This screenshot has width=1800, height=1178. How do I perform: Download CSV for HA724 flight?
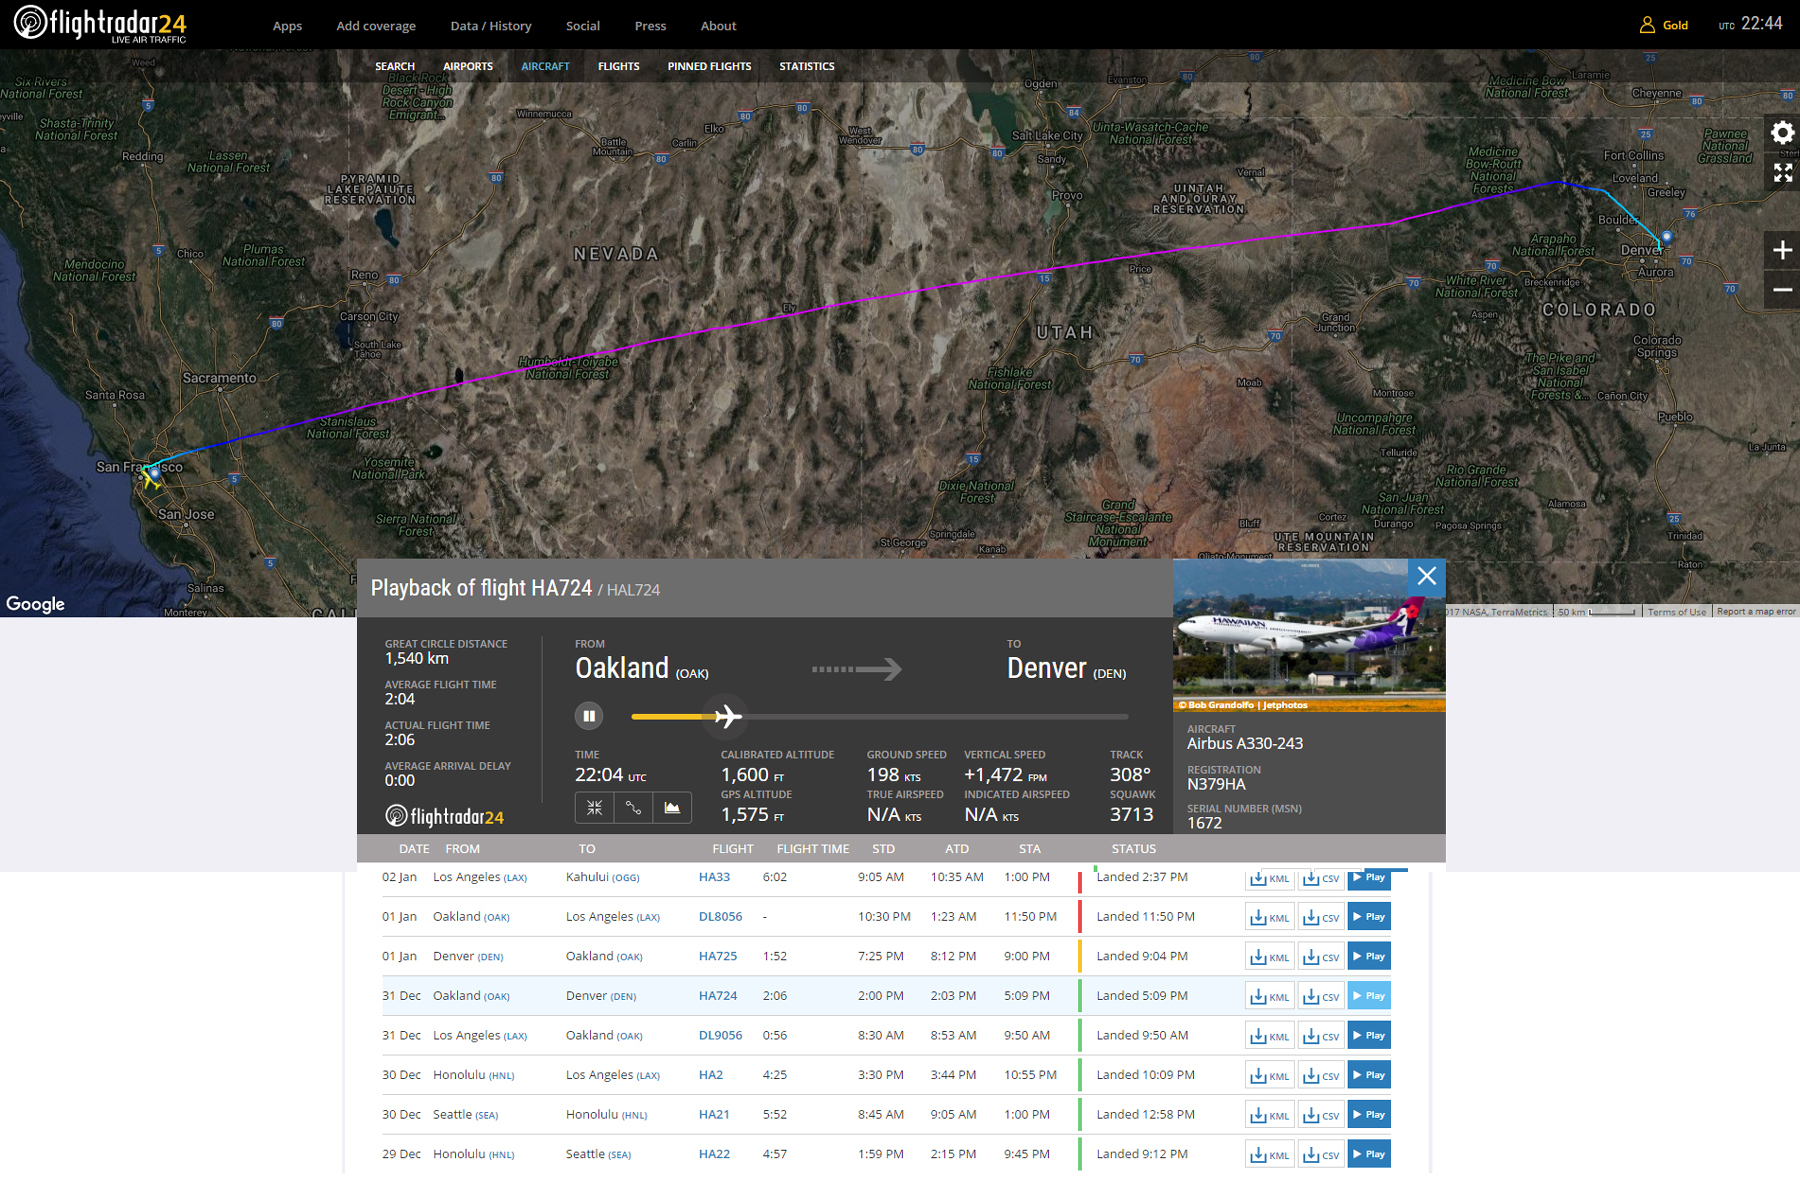(1321, 996)
